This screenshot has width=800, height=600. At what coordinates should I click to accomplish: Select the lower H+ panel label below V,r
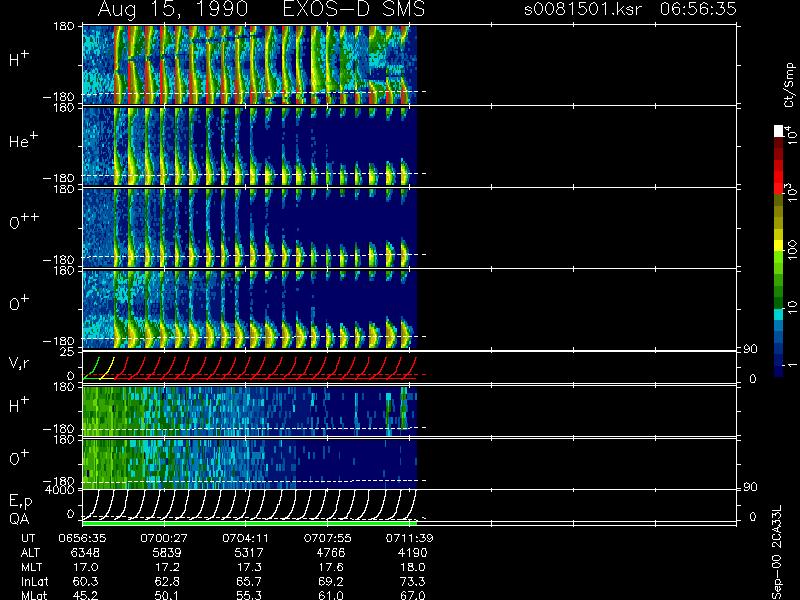click(x=19, y=405)
